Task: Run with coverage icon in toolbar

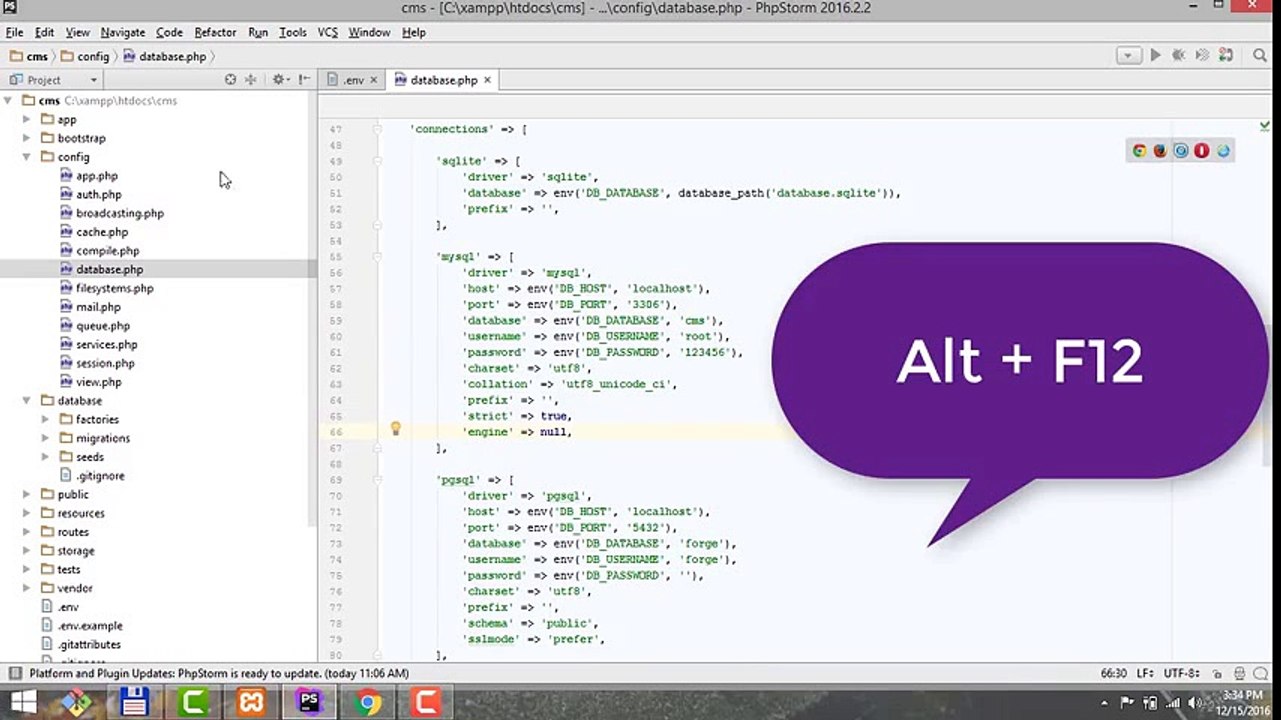Action: tap(1203, 56)
